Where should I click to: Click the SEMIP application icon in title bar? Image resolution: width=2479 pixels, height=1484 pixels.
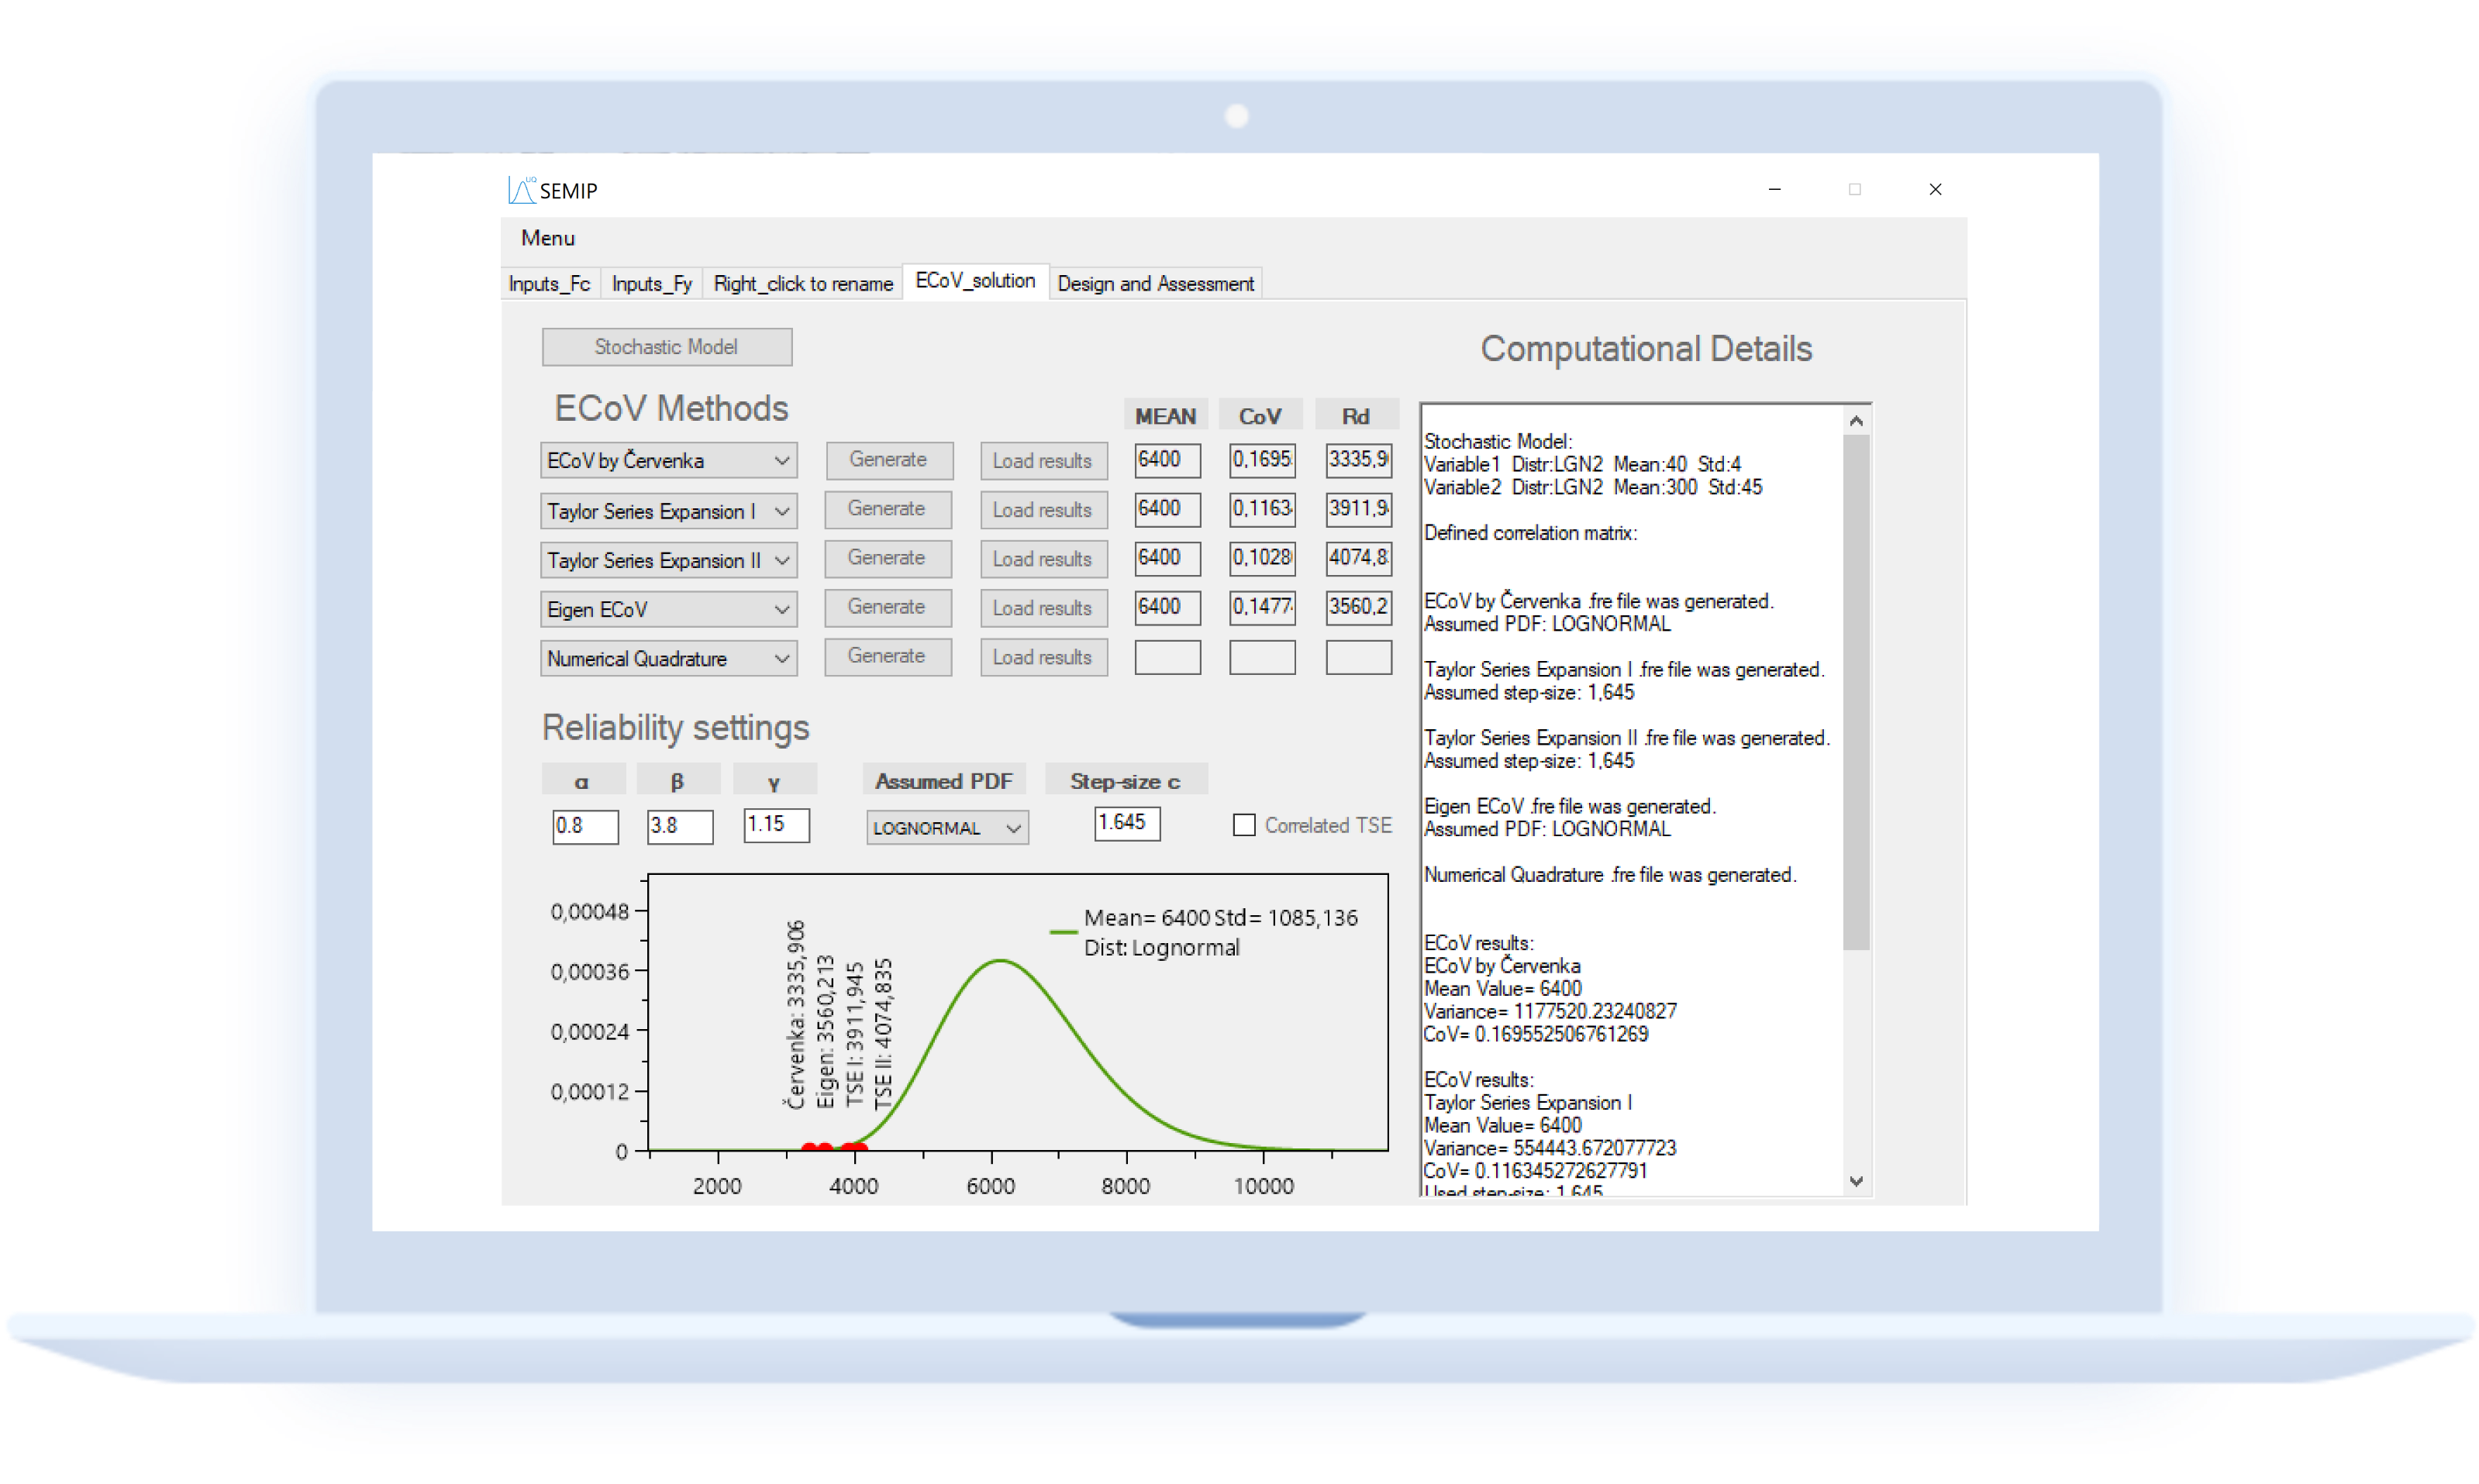520,190
